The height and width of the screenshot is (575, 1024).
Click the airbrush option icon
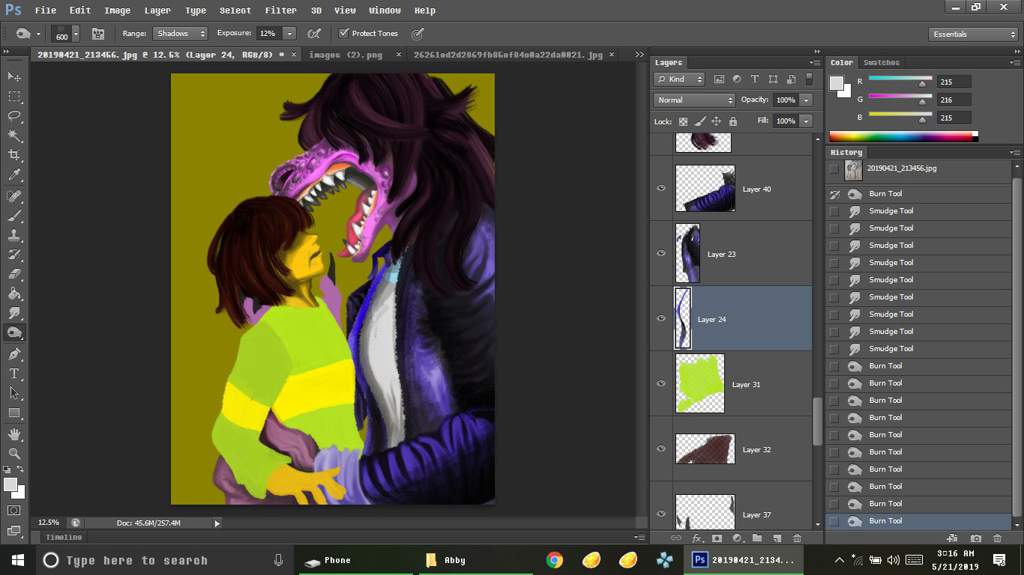[314, 33]
